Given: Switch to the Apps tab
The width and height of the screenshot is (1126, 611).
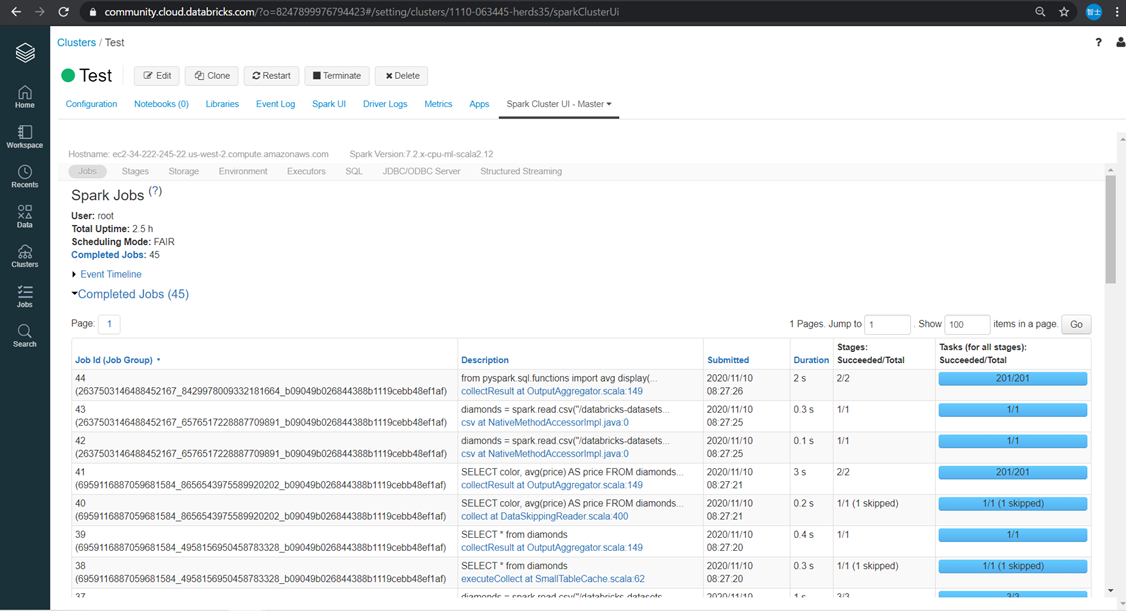Looking at the screenshot, I should (479, 104).
